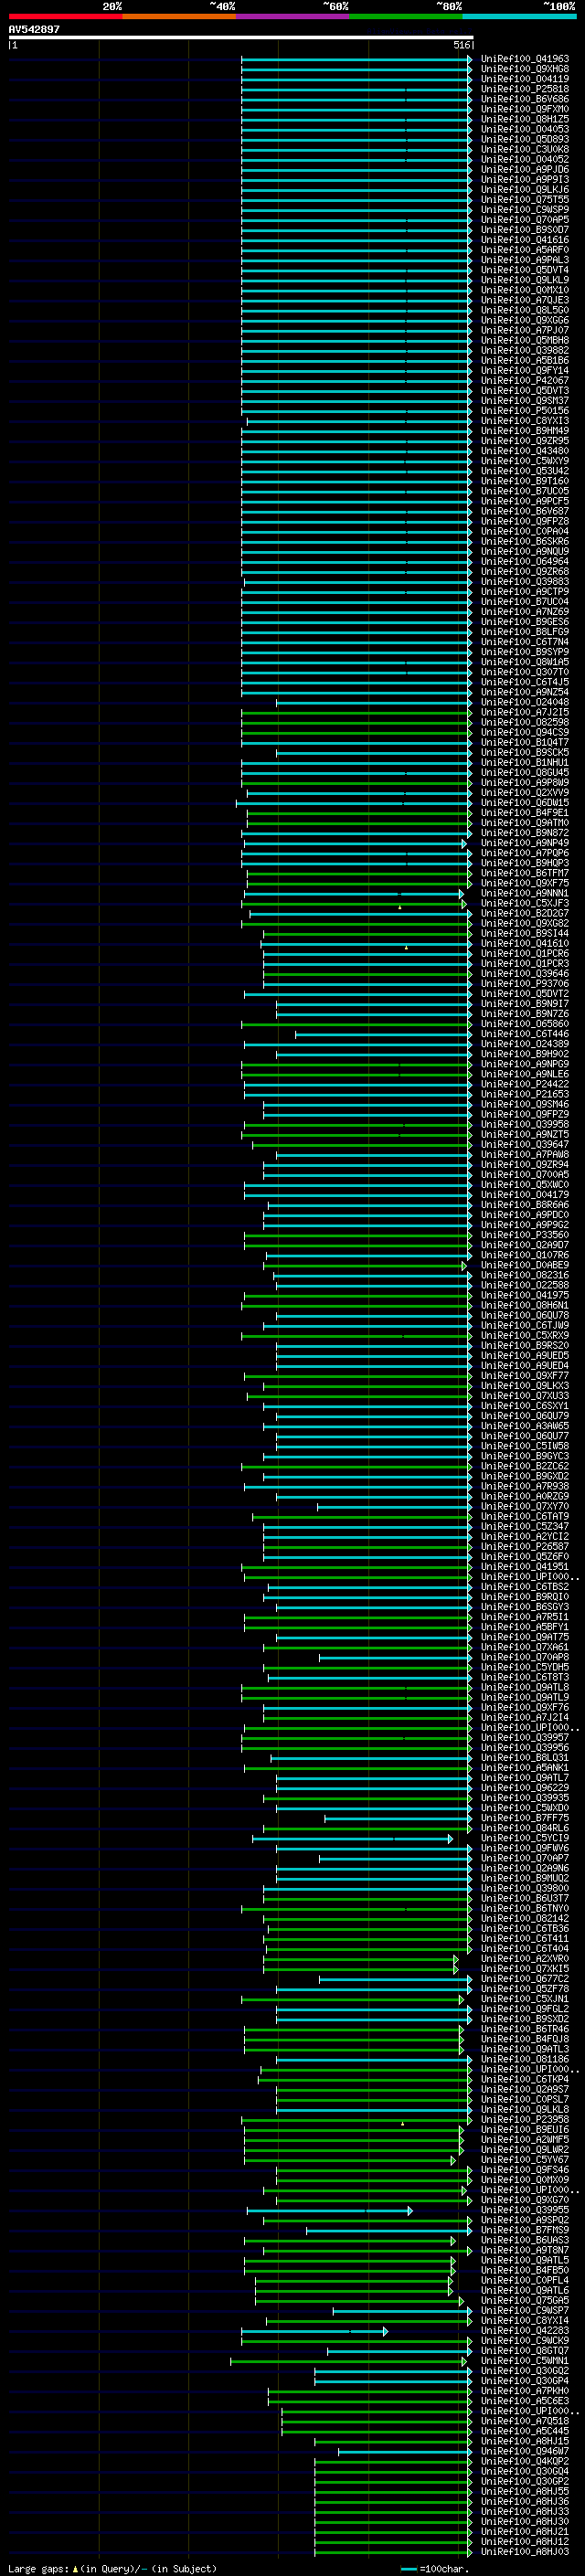The image size is (585, 2576).
Task: Select the UniRef100_Q5MBH8 label
Action: (x=525, y=340)
